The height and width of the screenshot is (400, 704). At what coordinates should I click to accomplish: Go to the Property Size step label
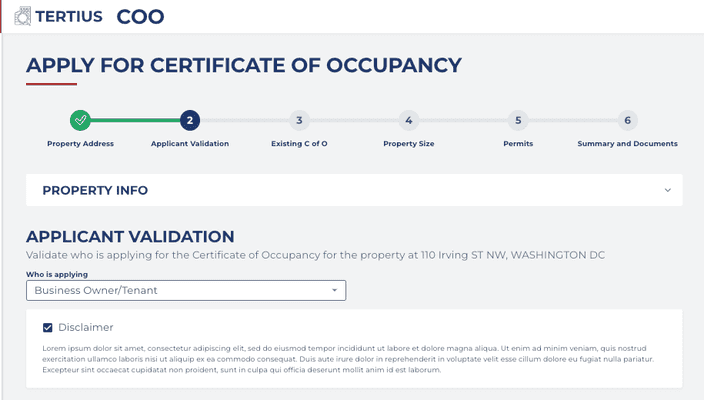click(x=408, y=144)
